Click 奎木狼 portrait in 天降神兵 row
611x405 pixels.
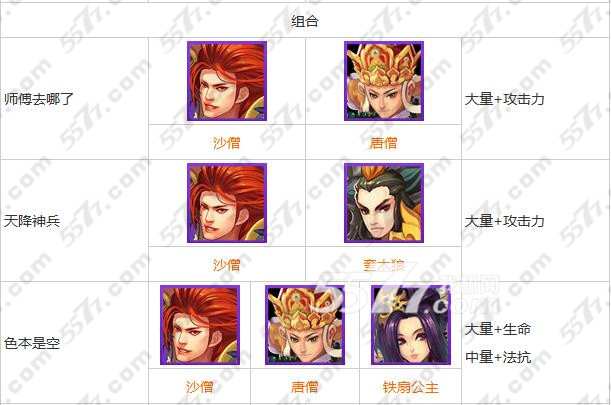pos(384,203)
